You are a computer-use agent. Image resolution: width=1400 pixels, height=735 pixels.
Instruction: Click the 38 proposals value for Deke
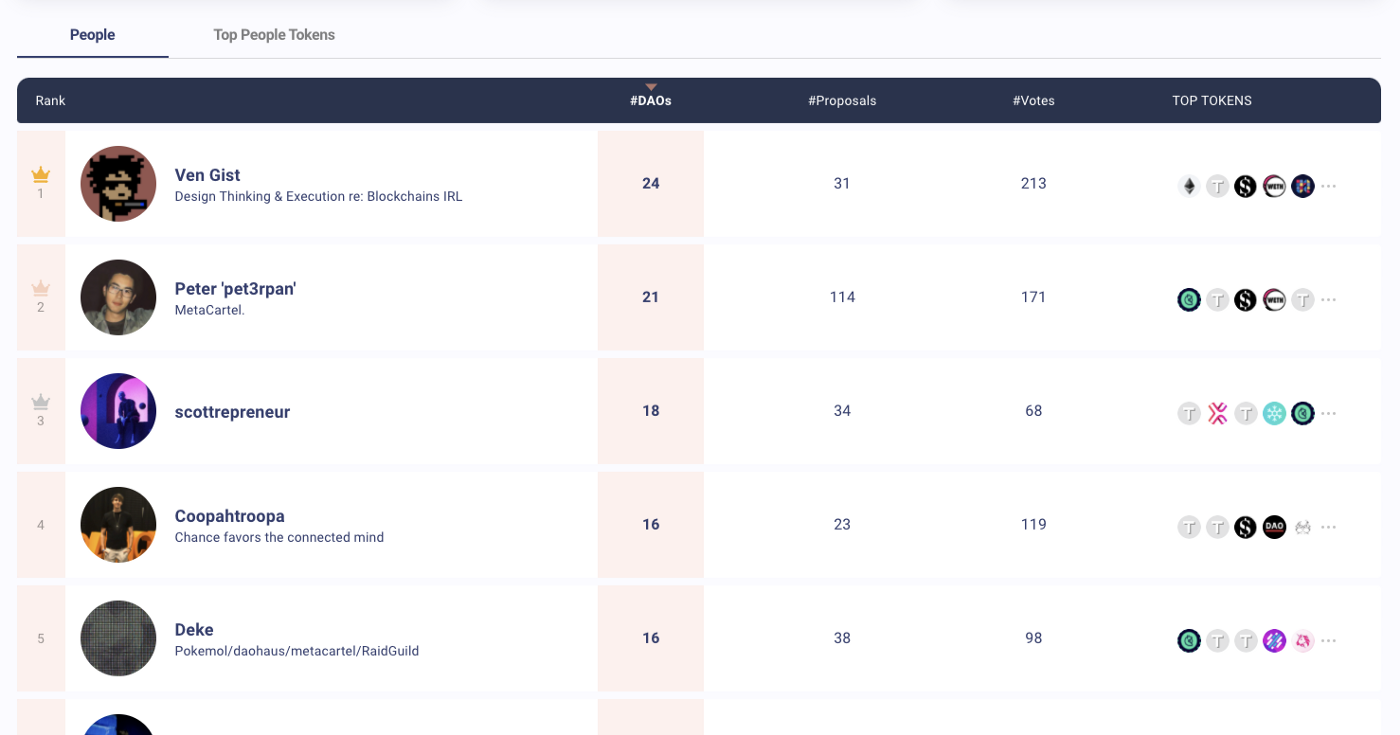[x=842, y=638]
